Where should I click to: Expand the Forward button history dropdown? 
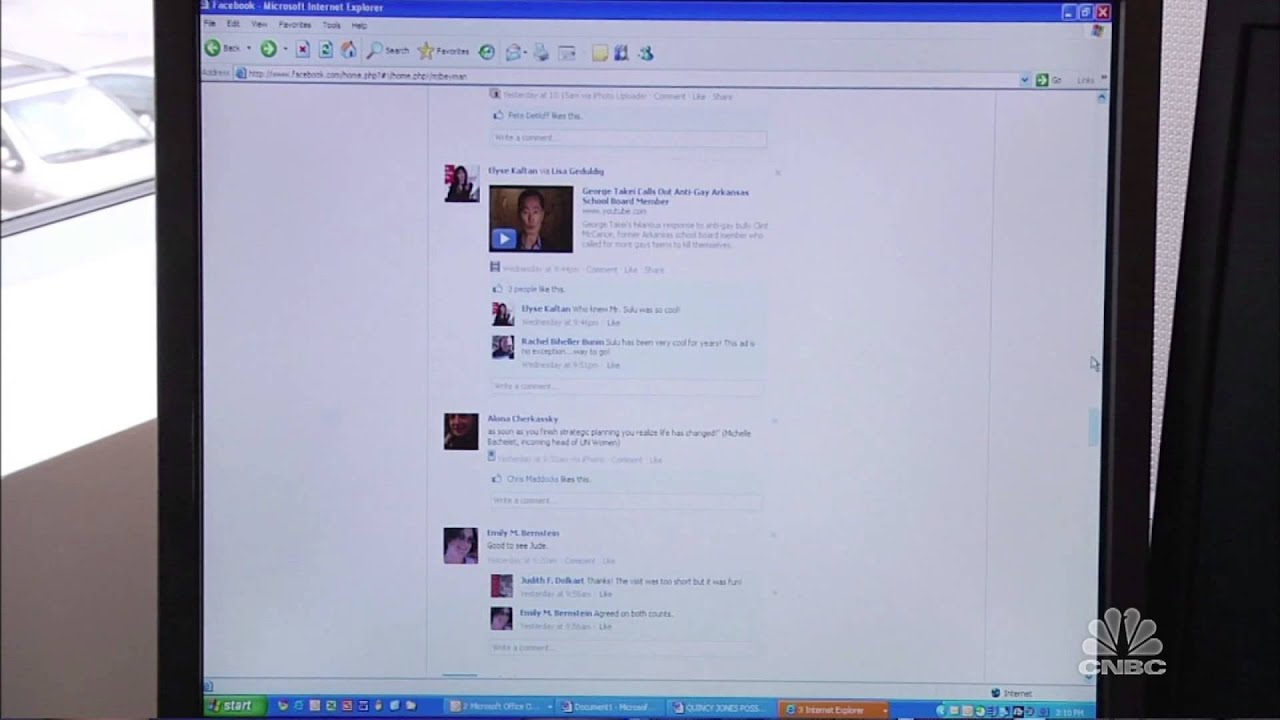pyautogui.click(x=285, y=48)
